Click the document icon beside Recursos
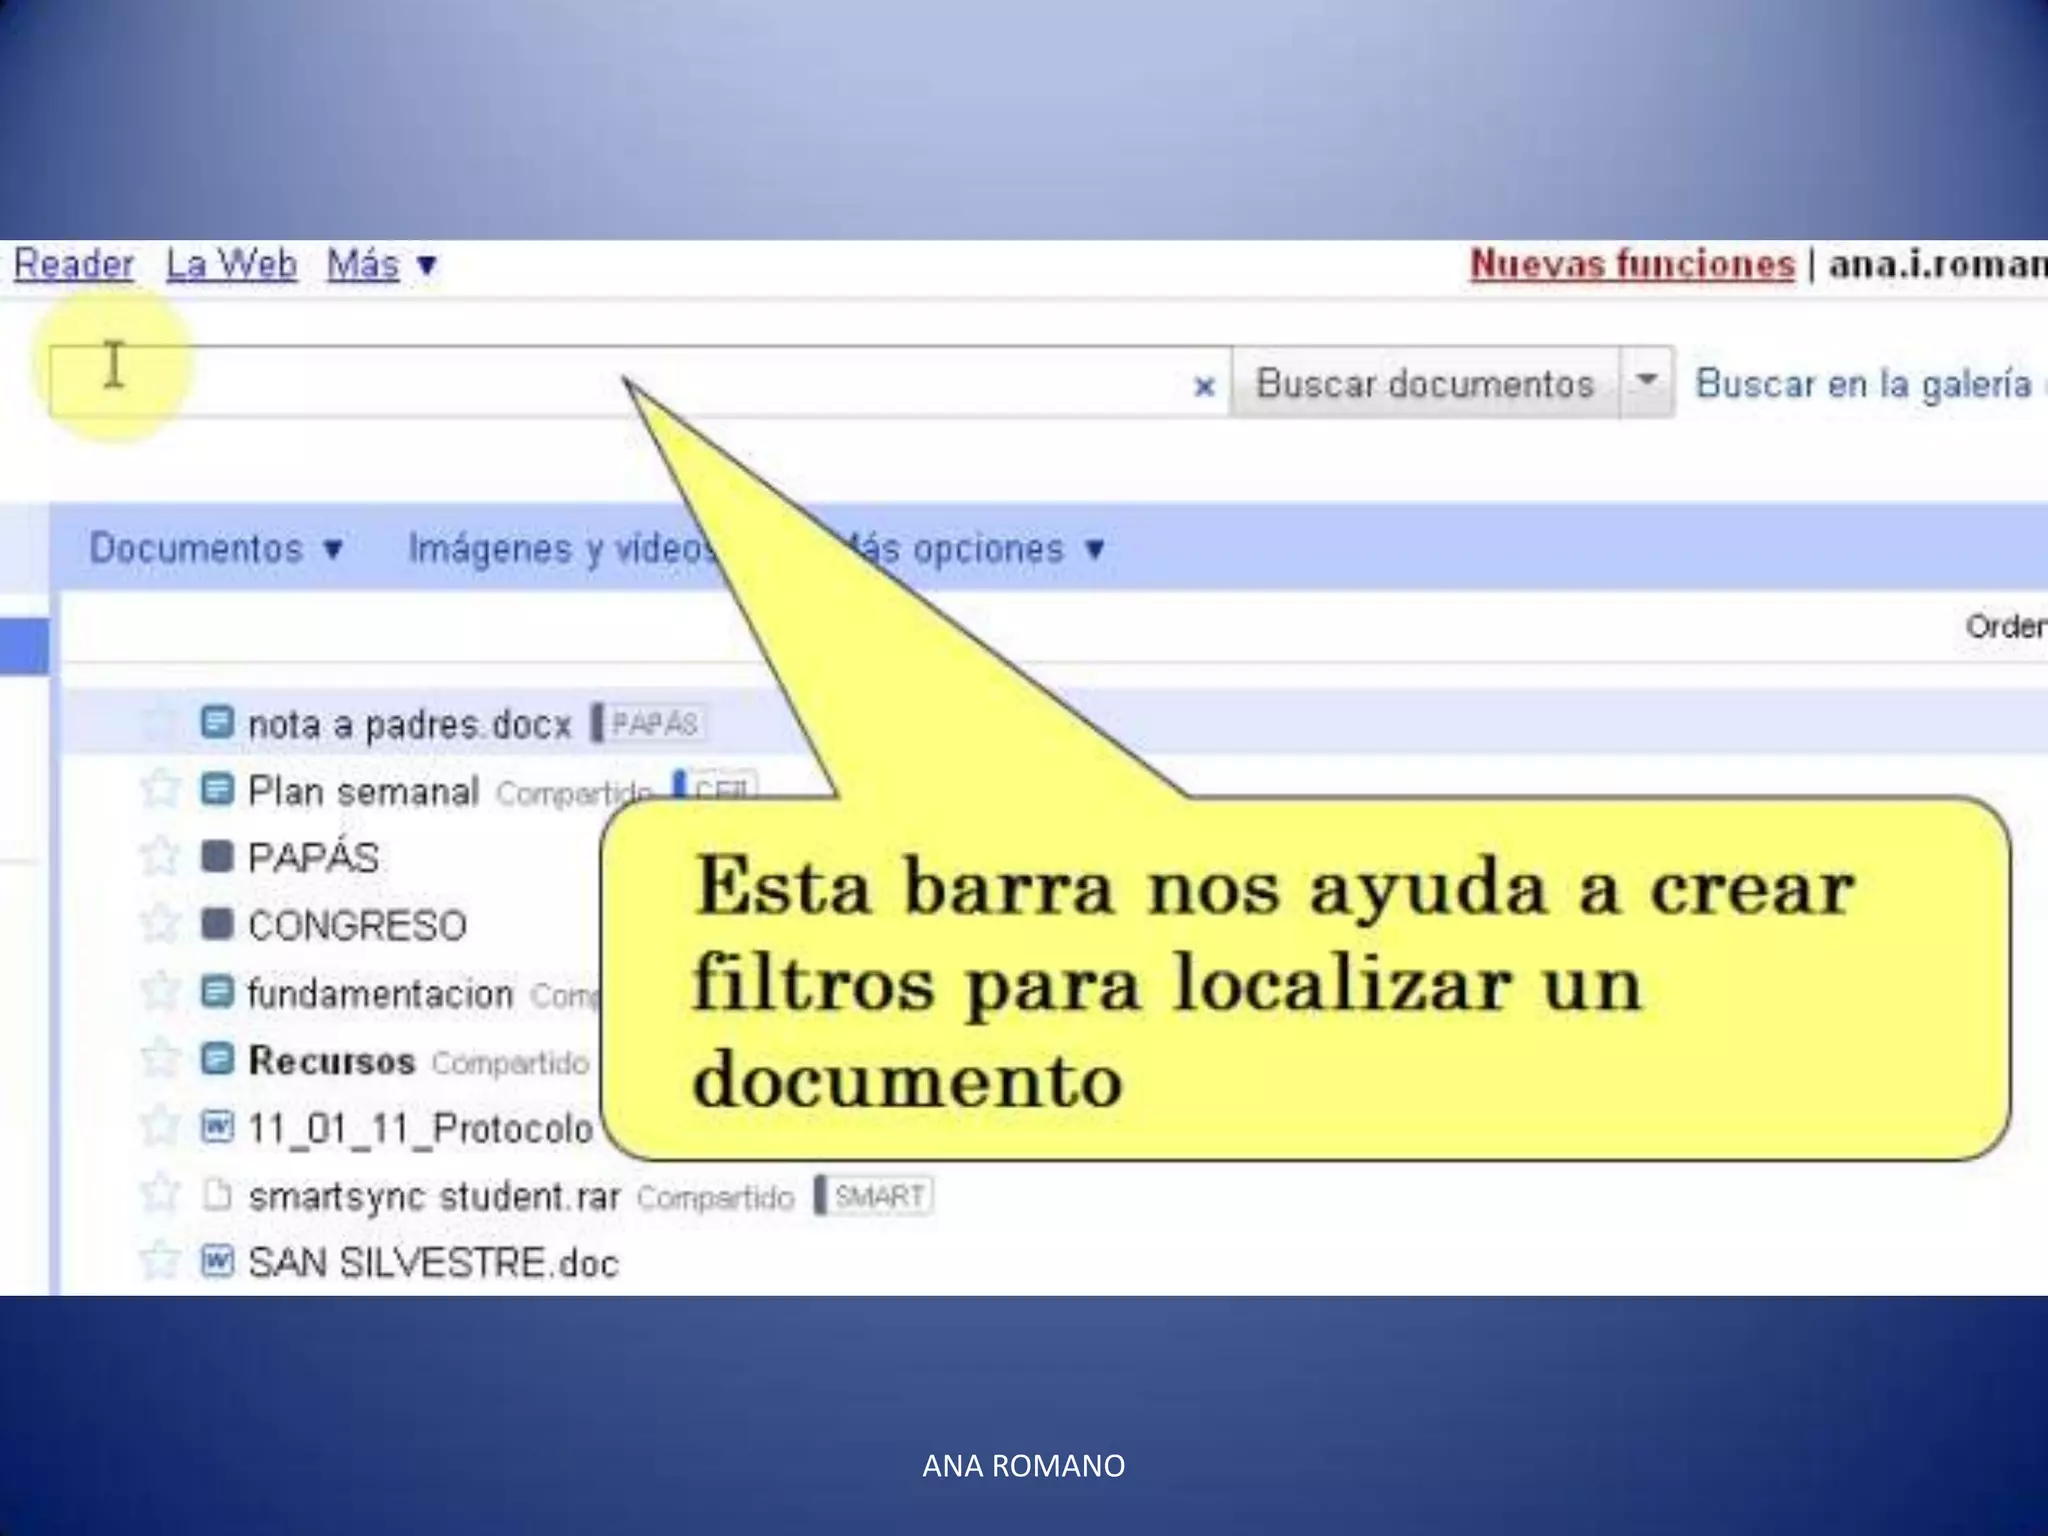Viewport: 2048px width, 1536px height. click(217, 1059)
